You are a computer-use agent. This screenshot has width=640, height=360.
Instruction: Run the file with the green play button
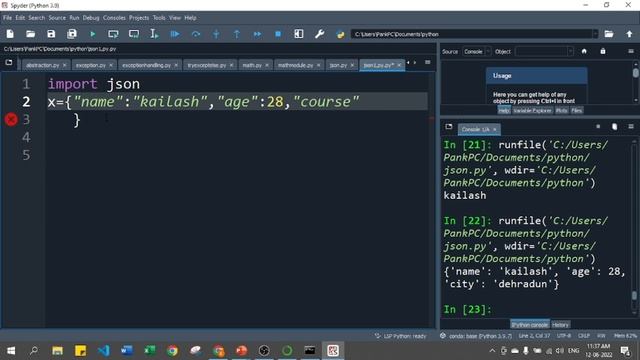93,34
